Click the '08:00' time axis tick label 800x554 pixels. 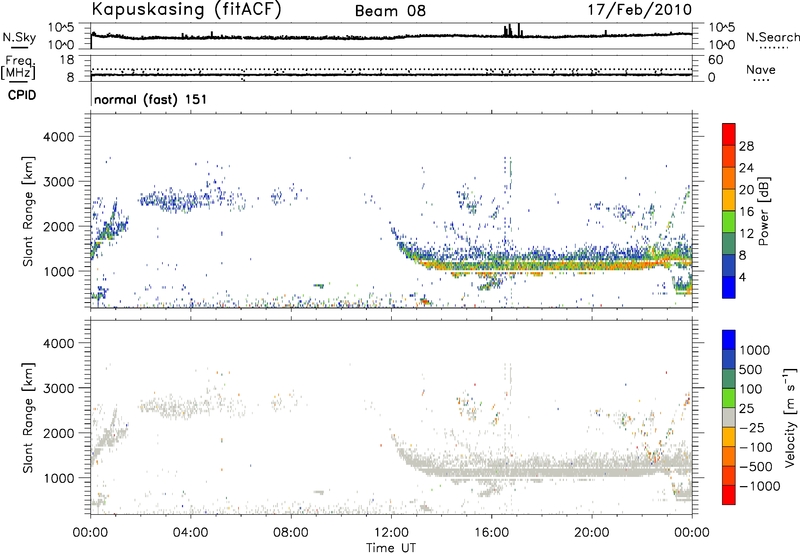pyautogui.click(x=291, y=533)
